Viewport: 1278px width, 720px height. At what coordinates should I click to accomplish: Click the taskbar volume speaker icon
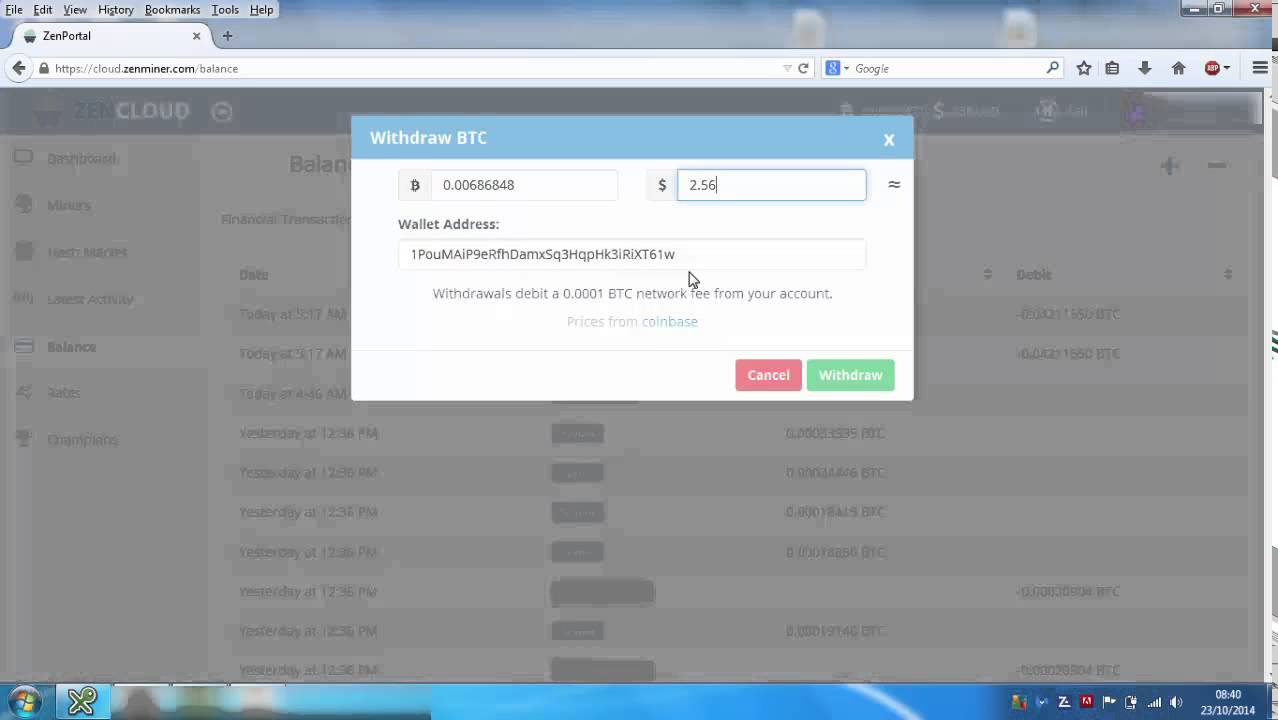pyautogui.click(x=1176, y=702)
